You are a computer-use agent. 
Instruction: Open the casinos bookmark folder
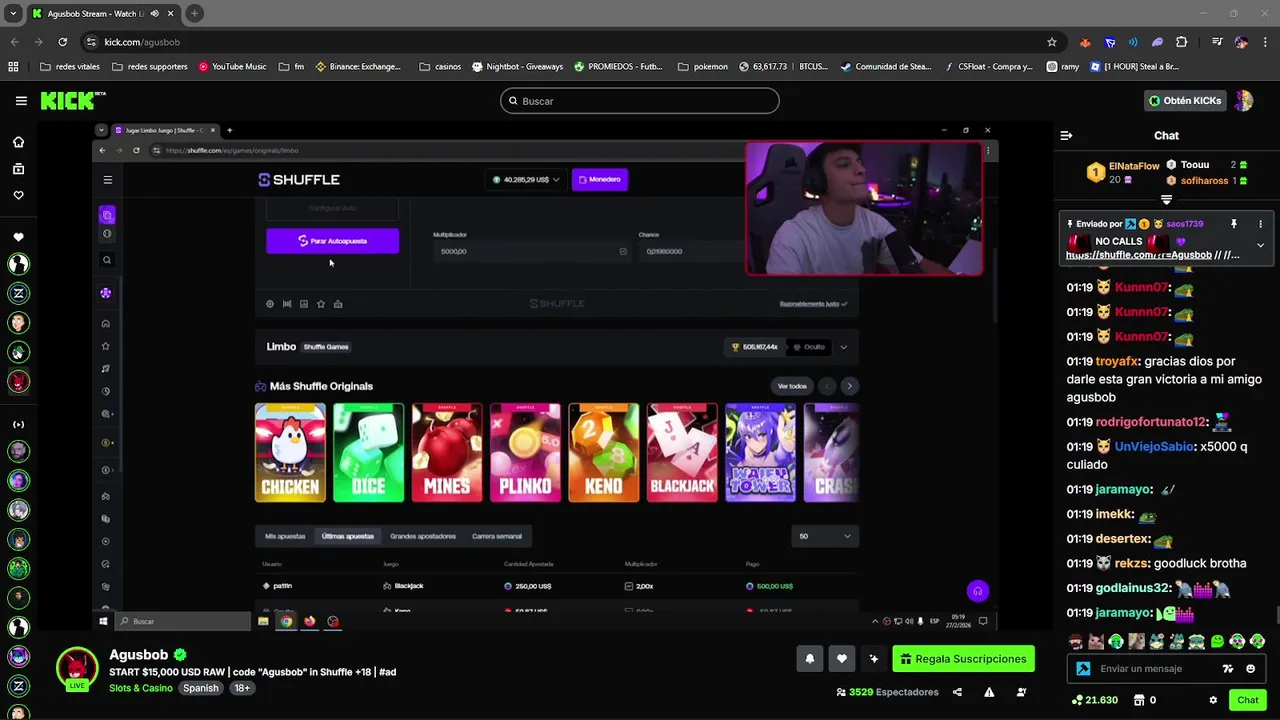click(440, 67)
